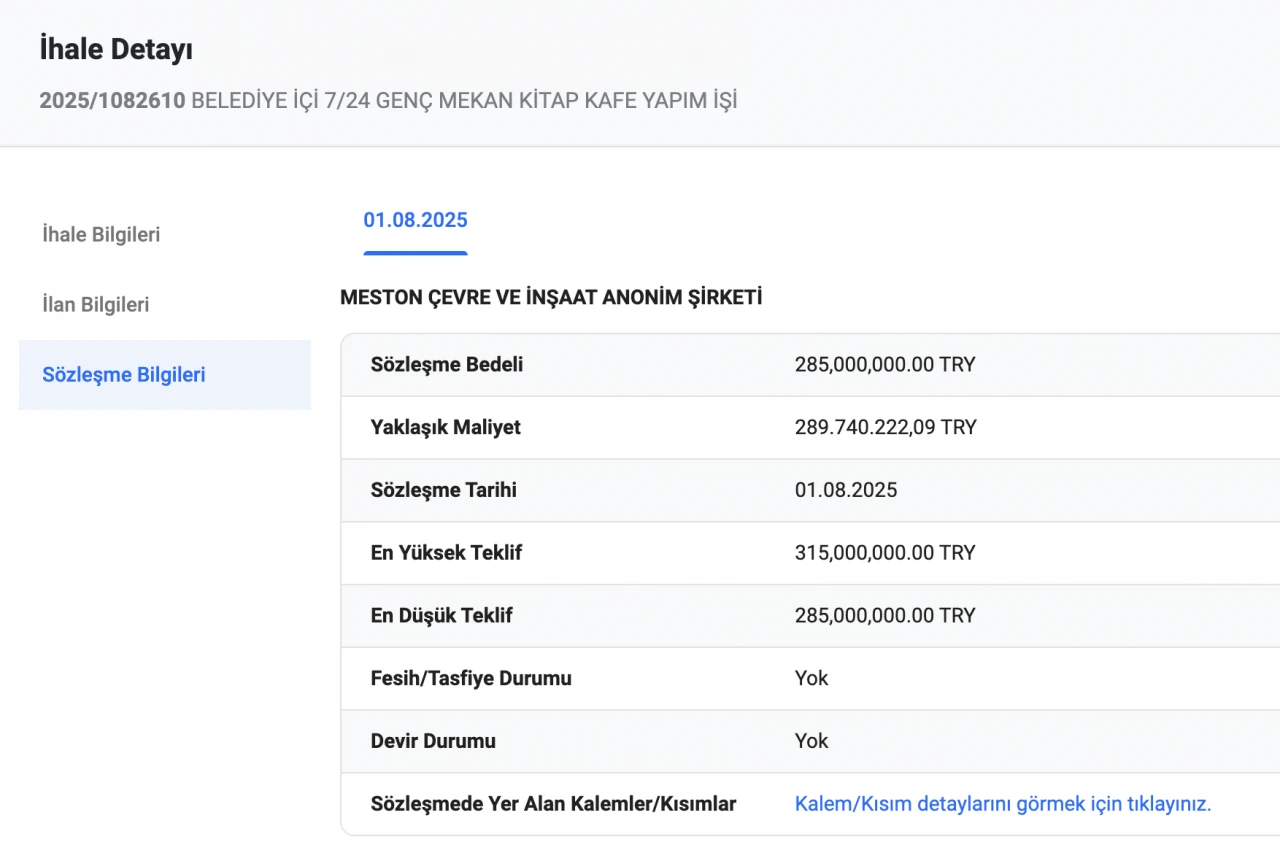This screenshot has width=1280, height=845.
Task: Click the İhale Detayı page heading
Action: point(116,50)
